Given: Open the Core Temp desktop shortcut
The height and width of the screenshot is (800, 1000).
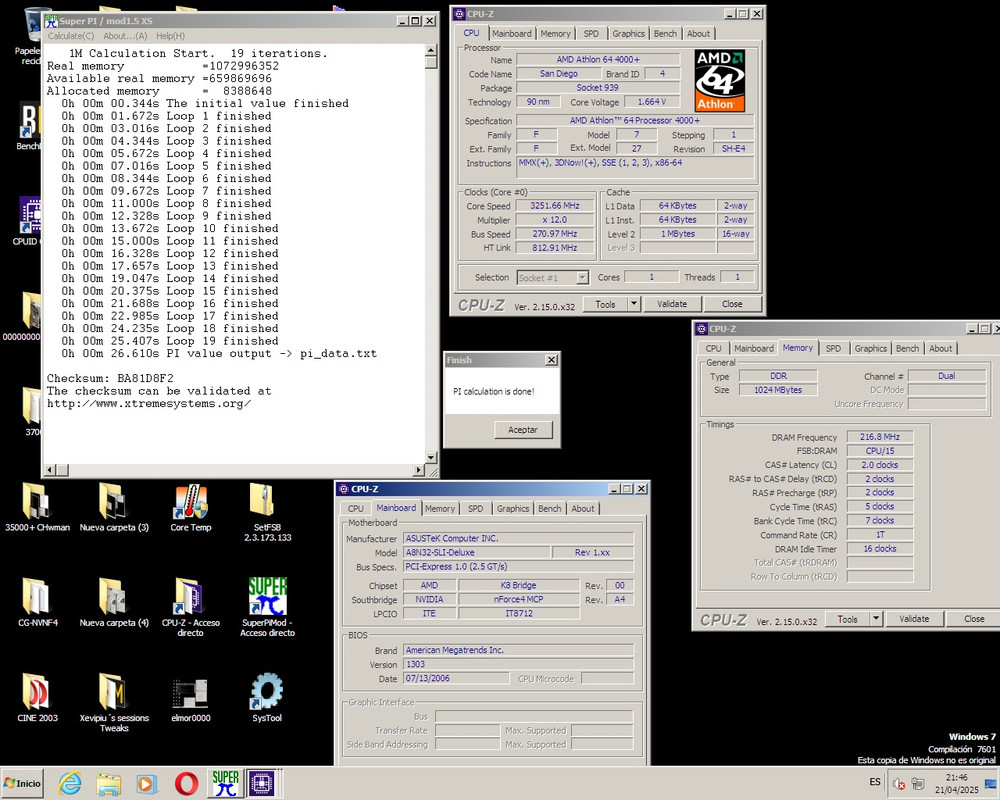Looking at the screenshot, I should [x=191, y=508].
